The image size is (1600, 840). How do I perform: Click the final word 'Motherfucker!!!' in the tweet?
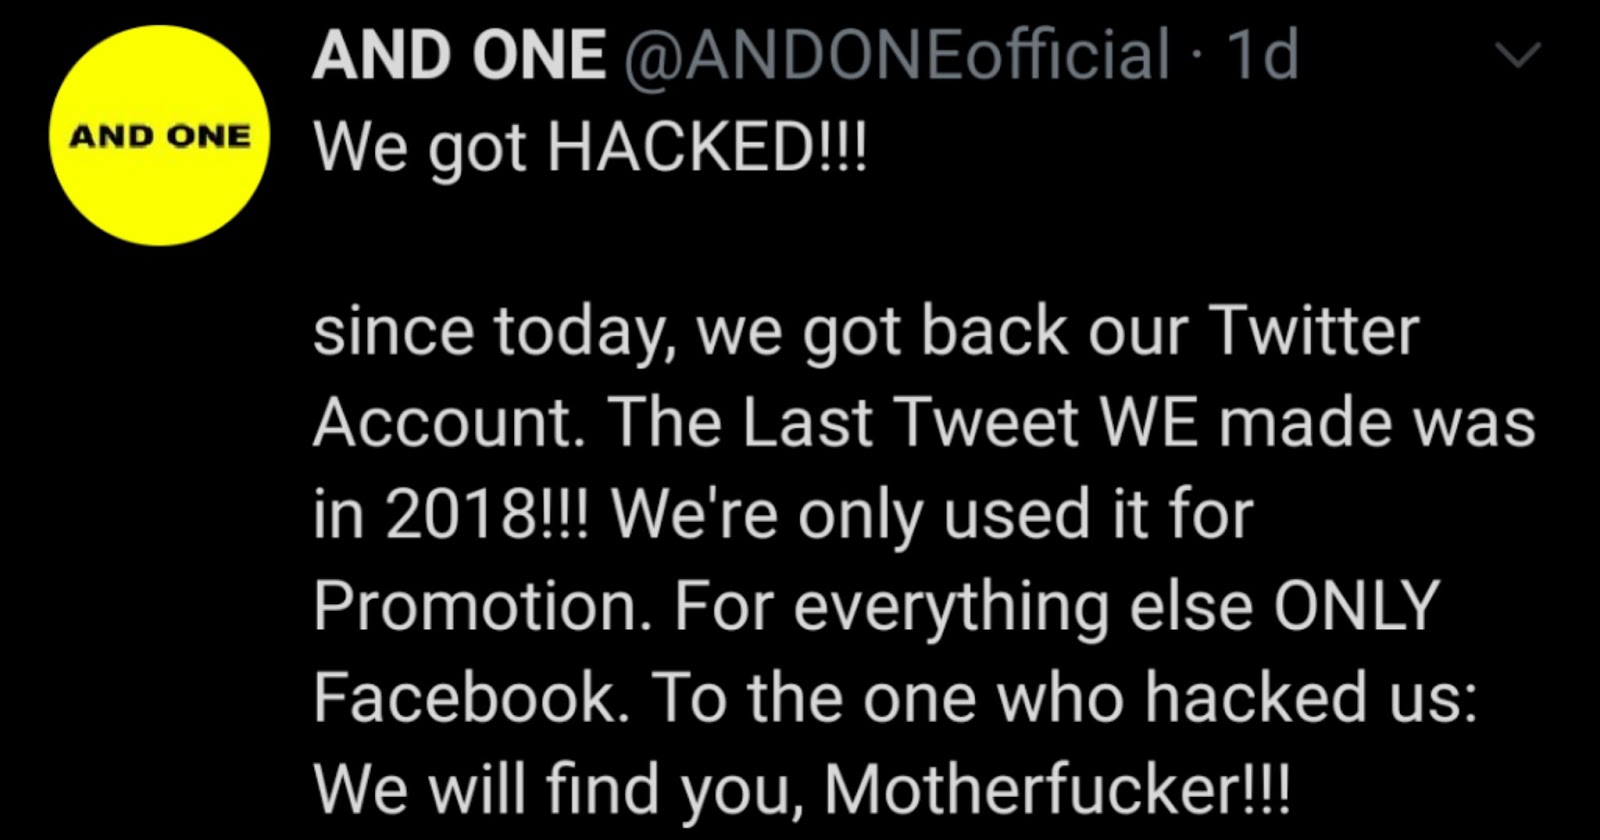(1057, 790)
